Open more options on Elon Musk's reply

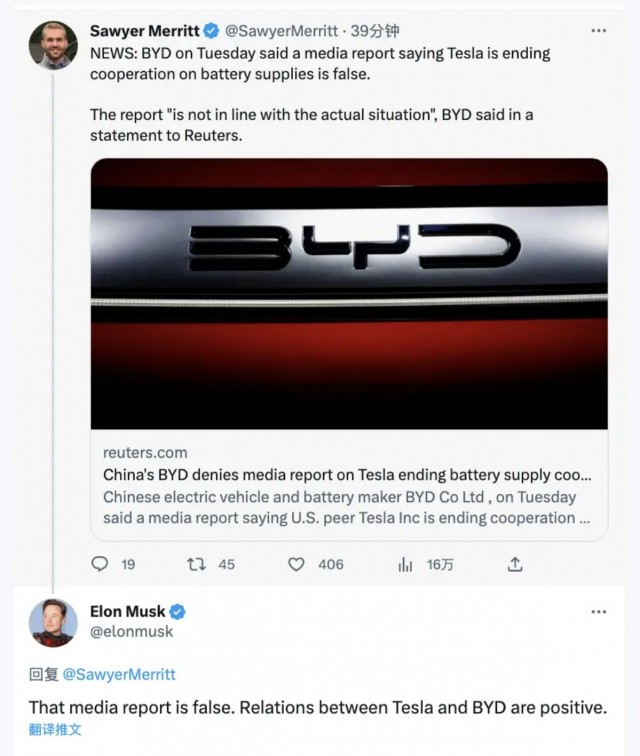pos(599,612)
